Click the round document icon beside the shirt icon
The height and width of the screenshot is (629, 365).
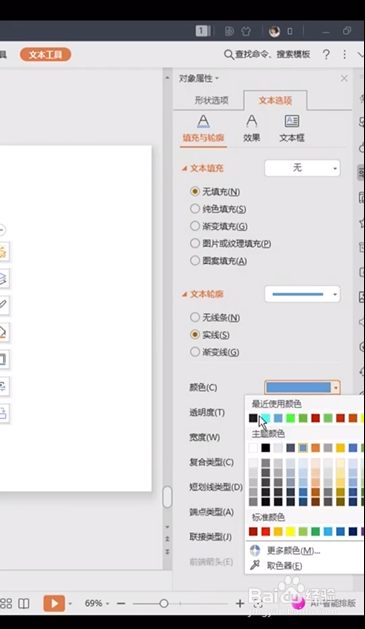[x=229, y=31]
